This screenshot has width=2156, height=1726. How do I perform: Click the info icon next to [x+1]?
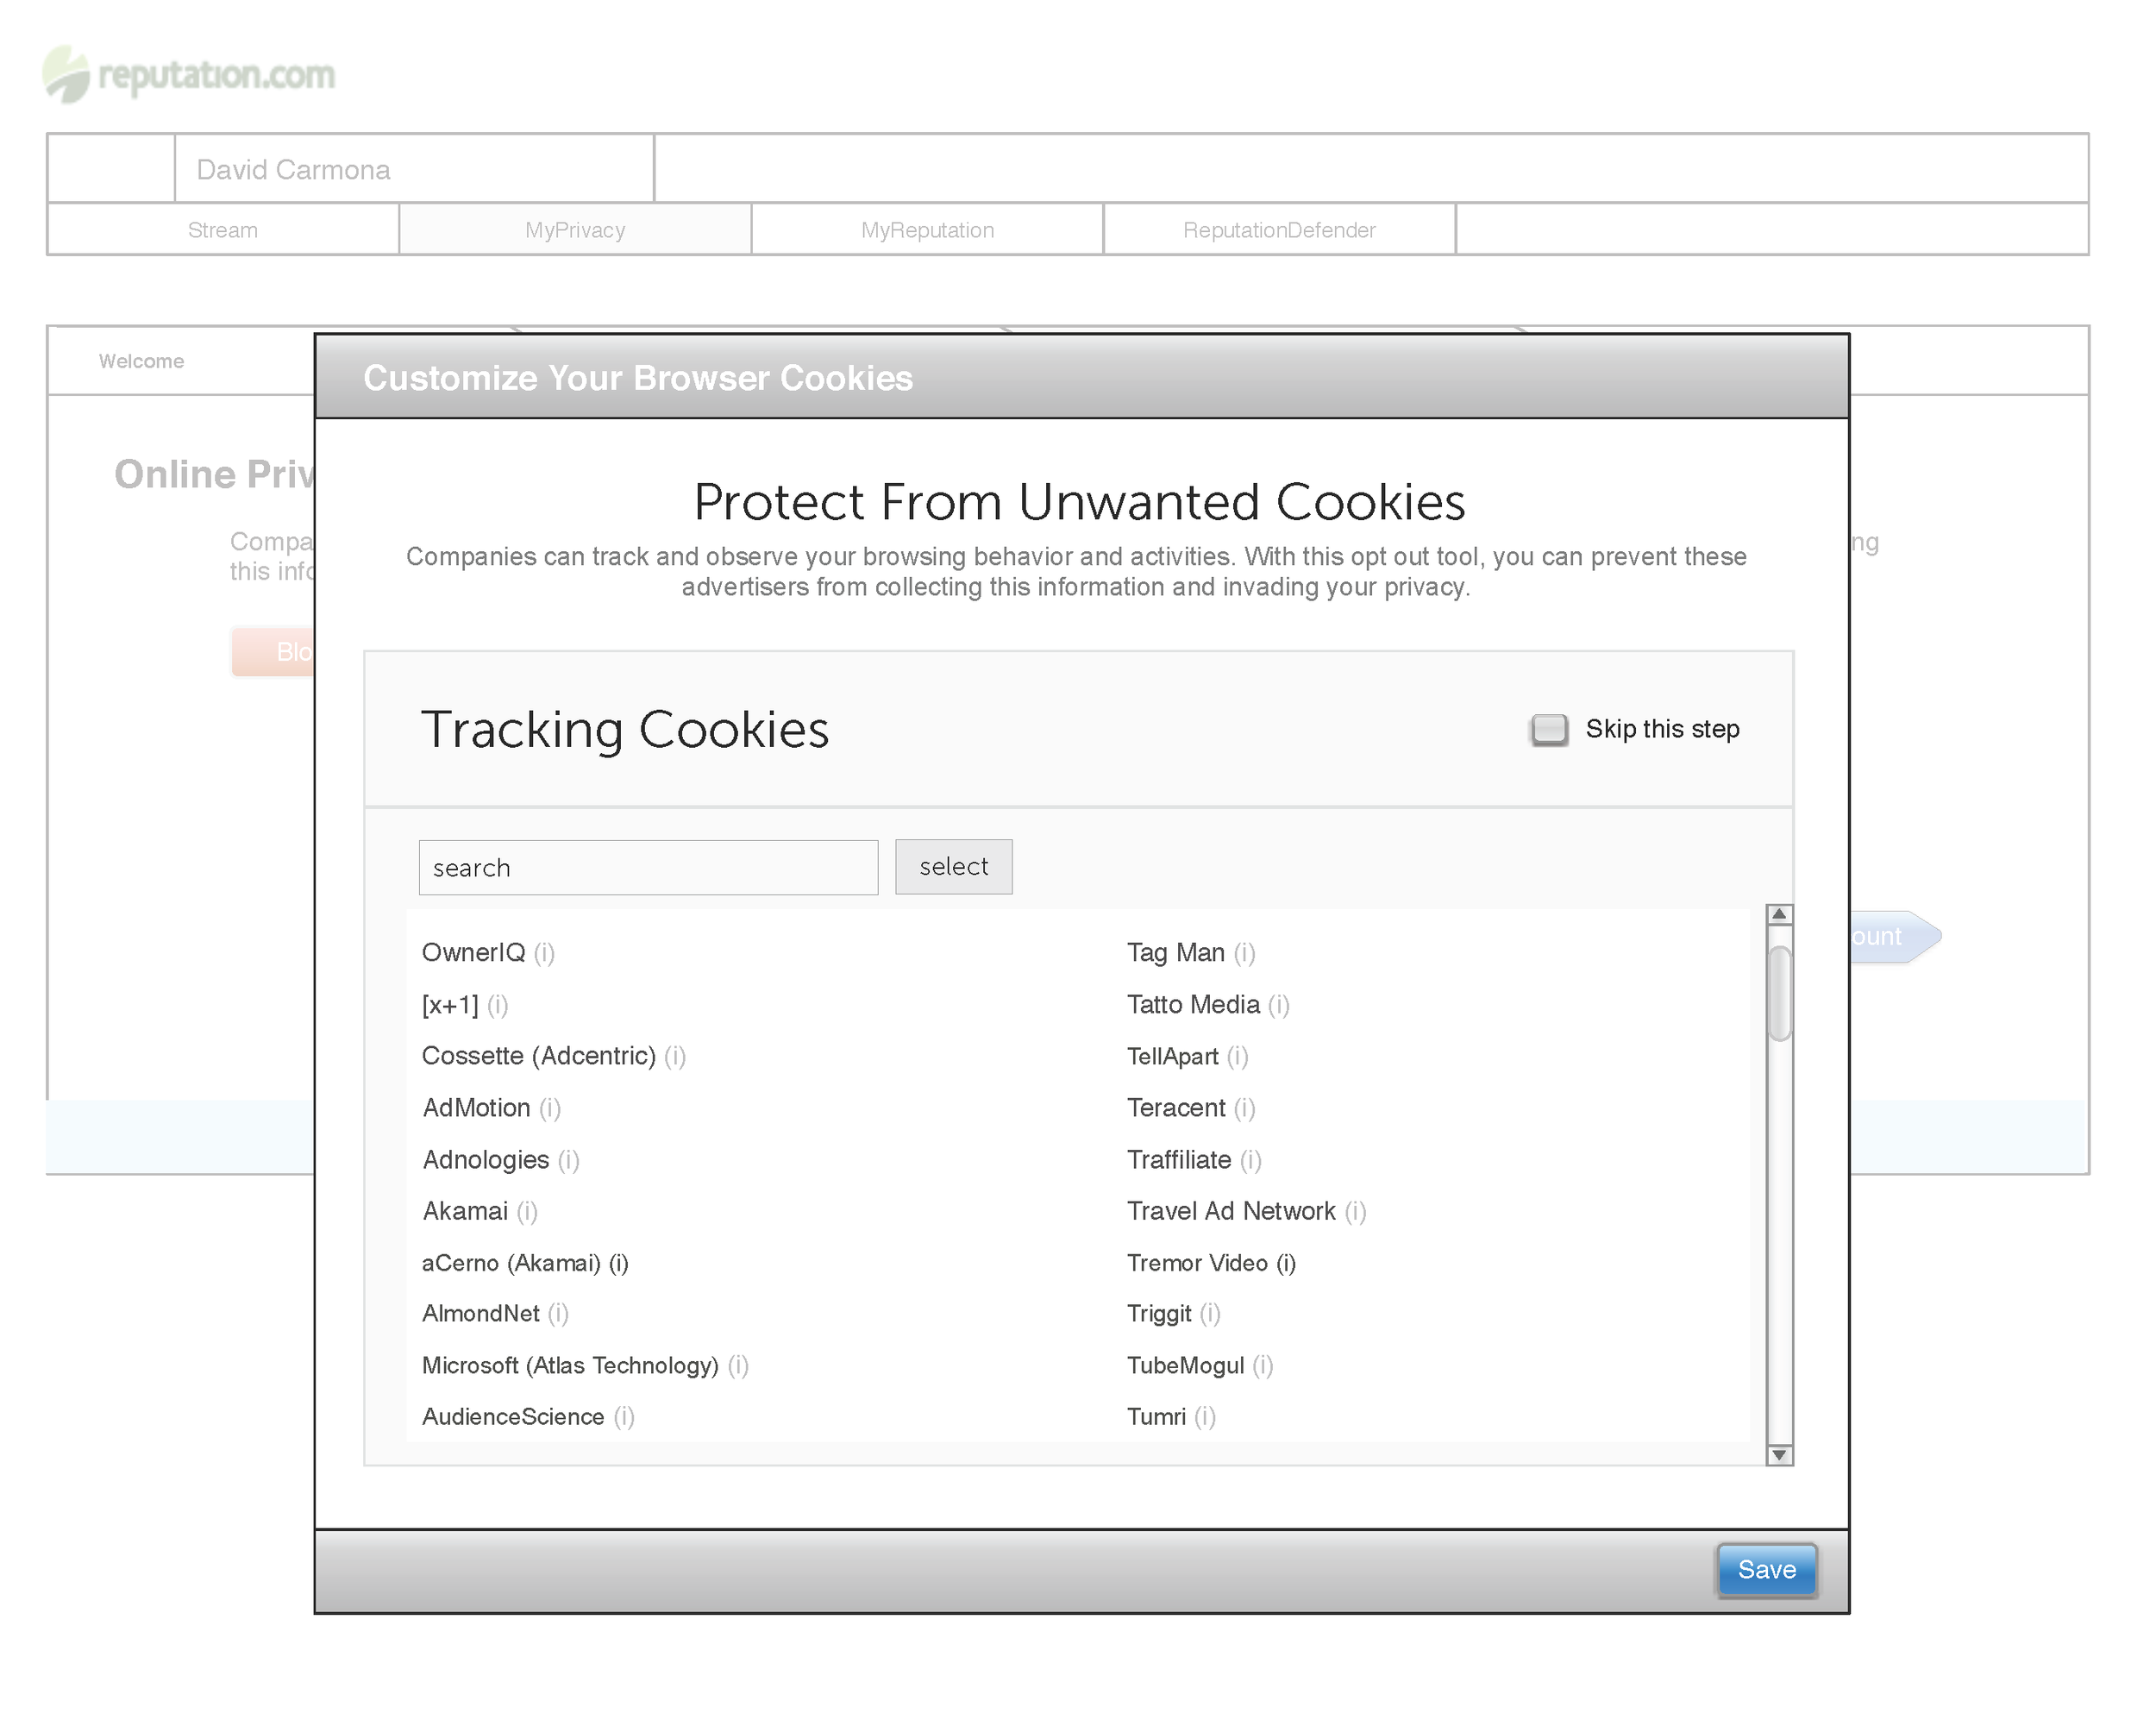pos(498,1005)
